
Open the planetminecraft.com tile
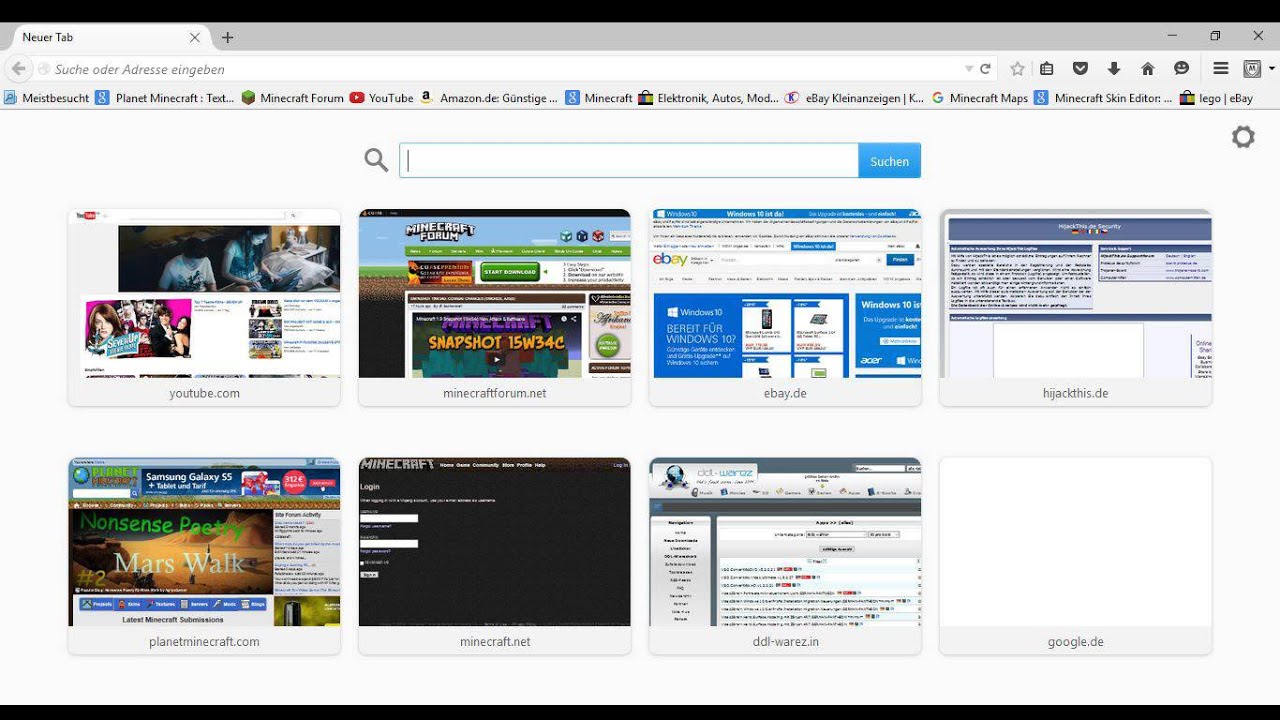click(204, 556)
